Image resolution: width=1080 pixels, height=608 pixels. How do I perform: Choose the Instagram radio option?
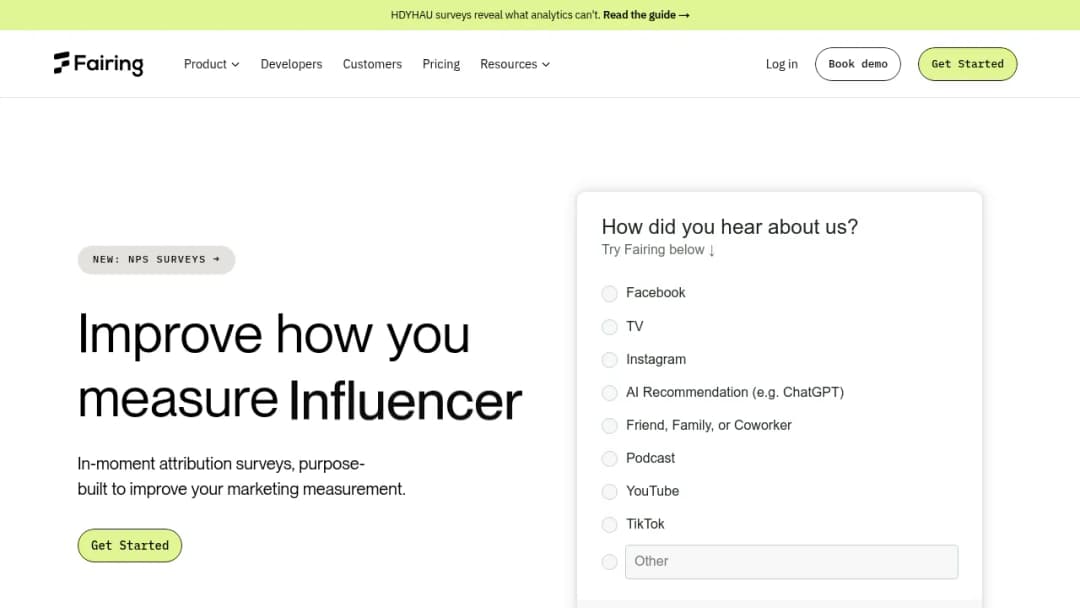pos(610,359)
